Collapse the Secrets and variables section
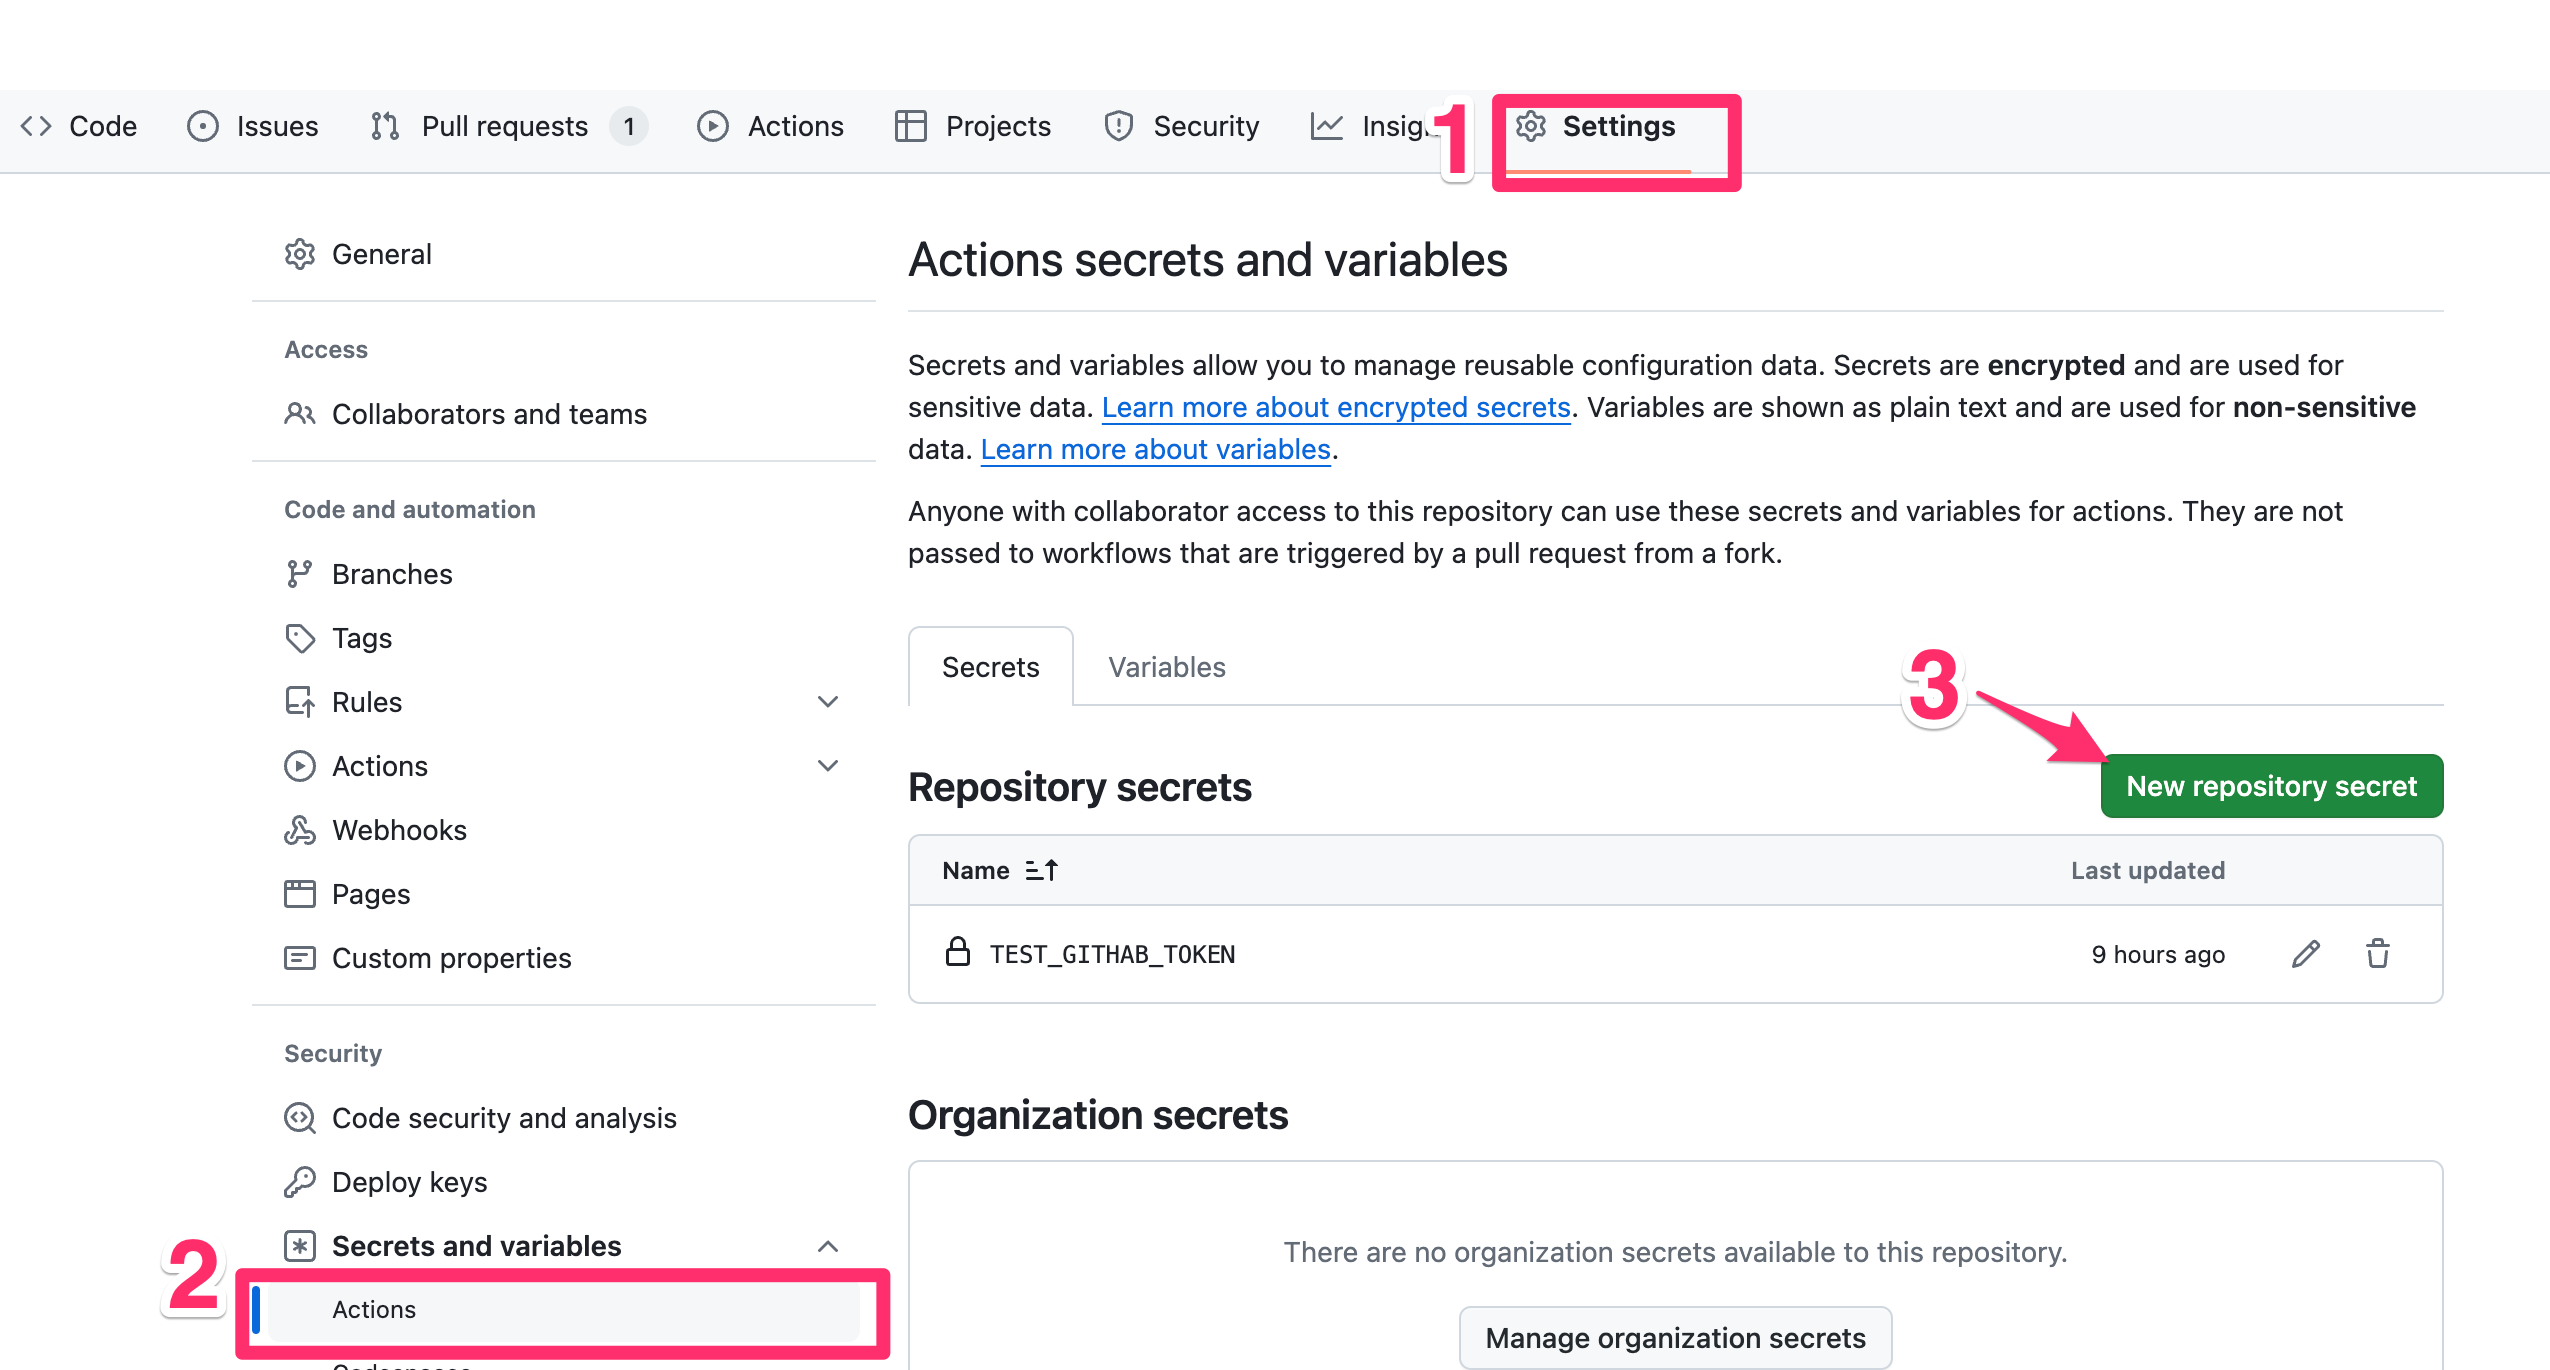Image resolution: width=2550 pixels, height=1370 pixels. point(827,1246)
